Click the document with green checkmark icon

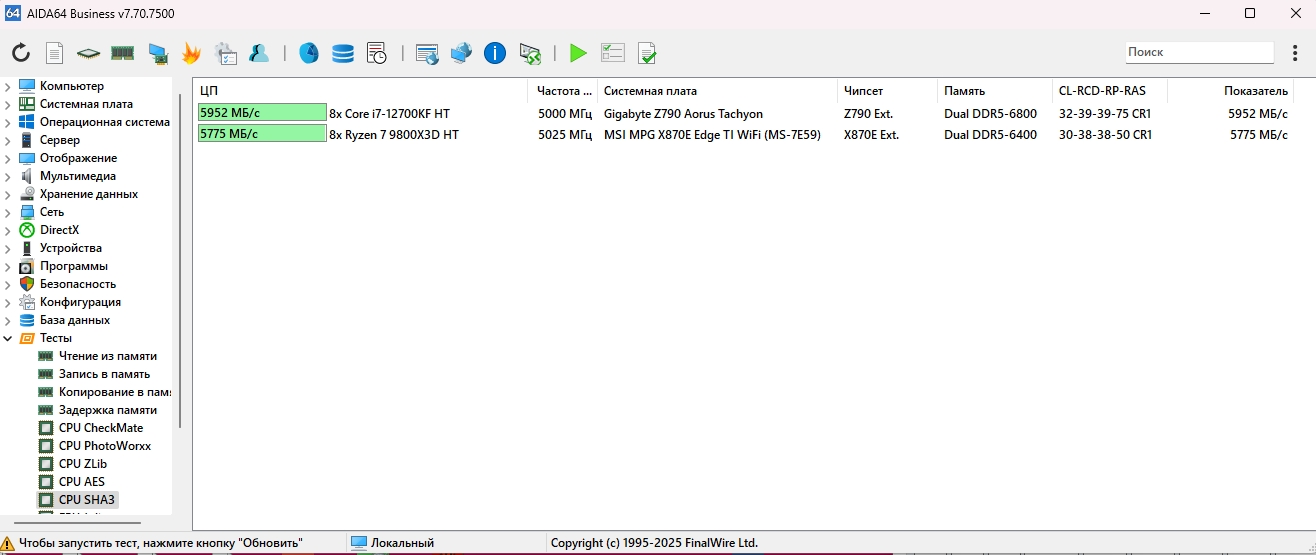pyautogui.click(x=647, y=53)
